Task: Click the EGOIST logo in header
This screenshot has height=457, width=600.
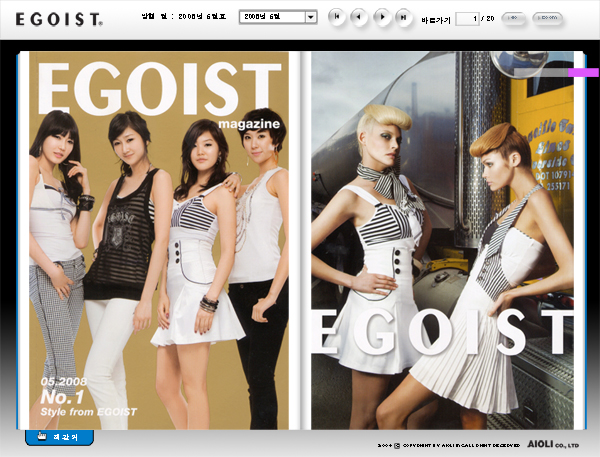Action: pyautogui.click(x=59, y=19)
